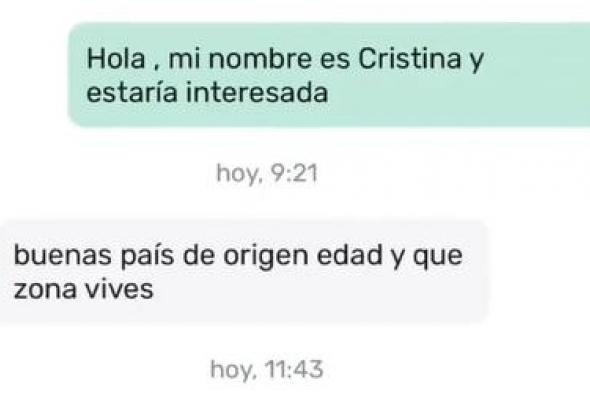590x393 pixels.
Task: Click the 'hoy, 11:43' timestamp
Action: pyautogui.click(x=267, y=369)
